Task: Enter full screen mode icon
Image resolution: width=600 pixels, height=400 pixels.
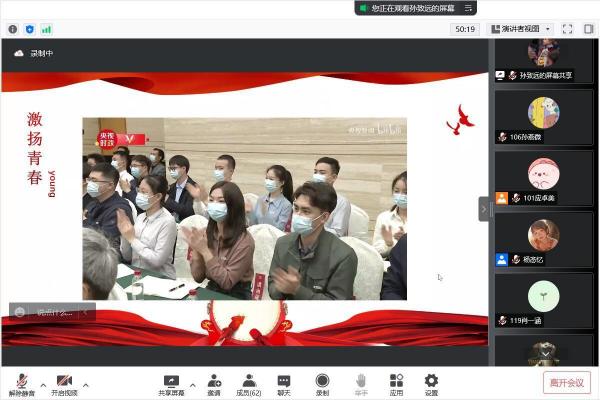Action: pos(567,29)
